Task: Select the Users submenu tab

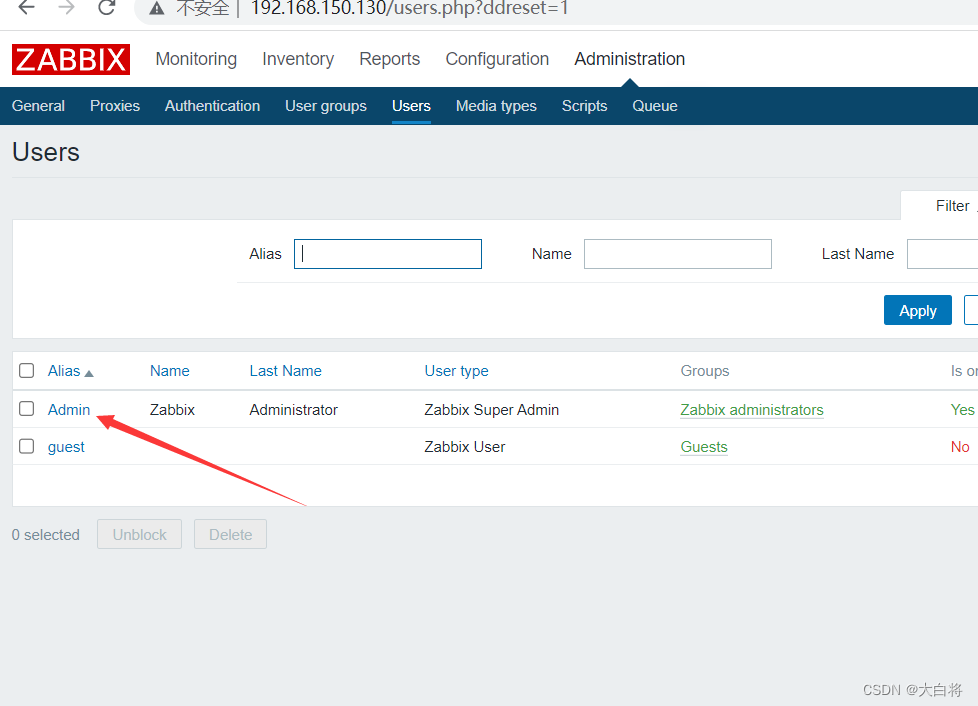Action: [x=411, y=106]
